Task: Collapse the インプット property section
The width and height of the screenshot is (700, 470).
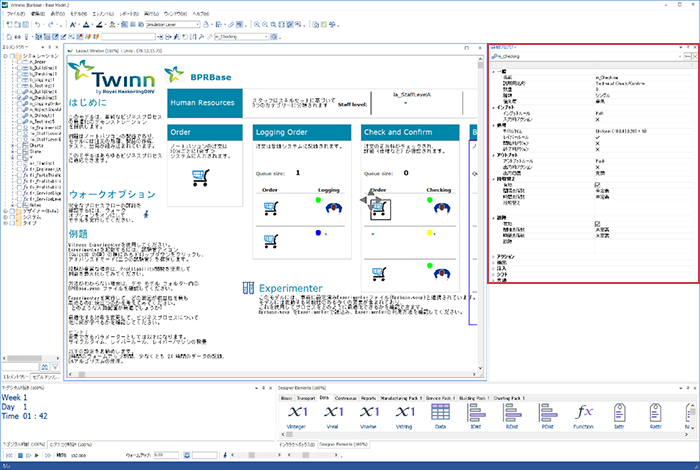Action: [x=493, y=108]
